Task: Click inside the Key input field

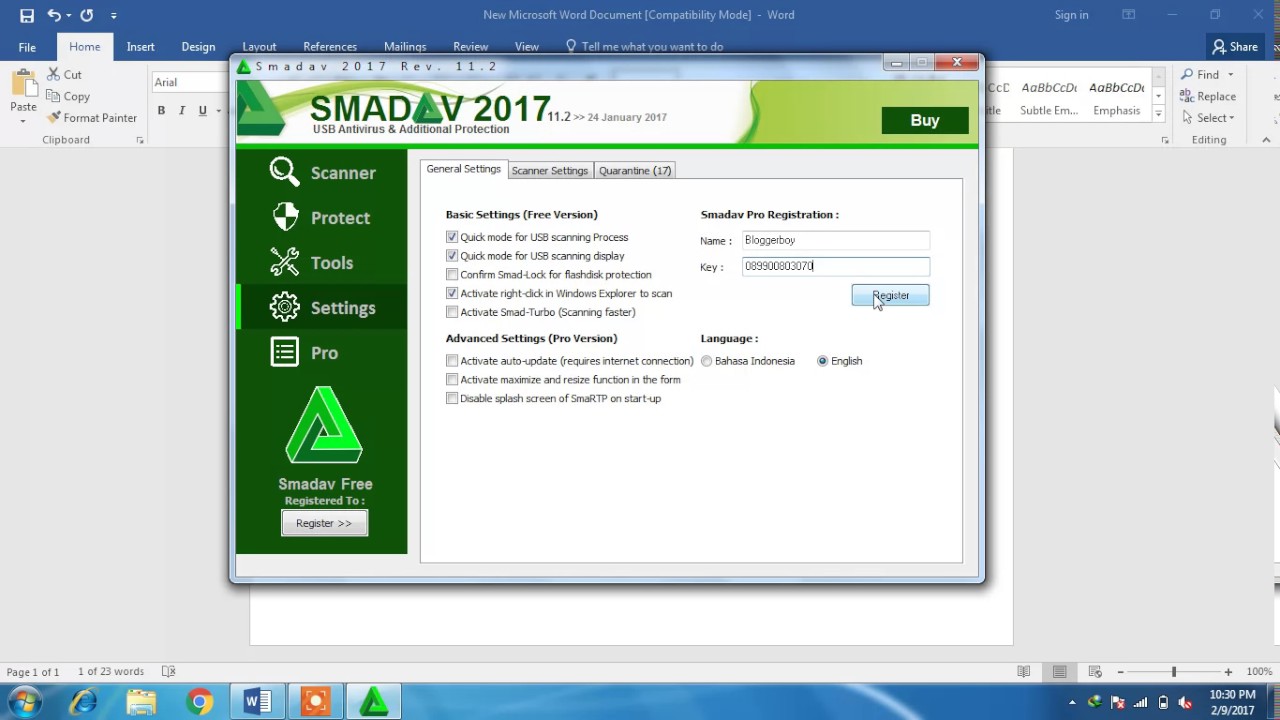Action: coord(835,266)
